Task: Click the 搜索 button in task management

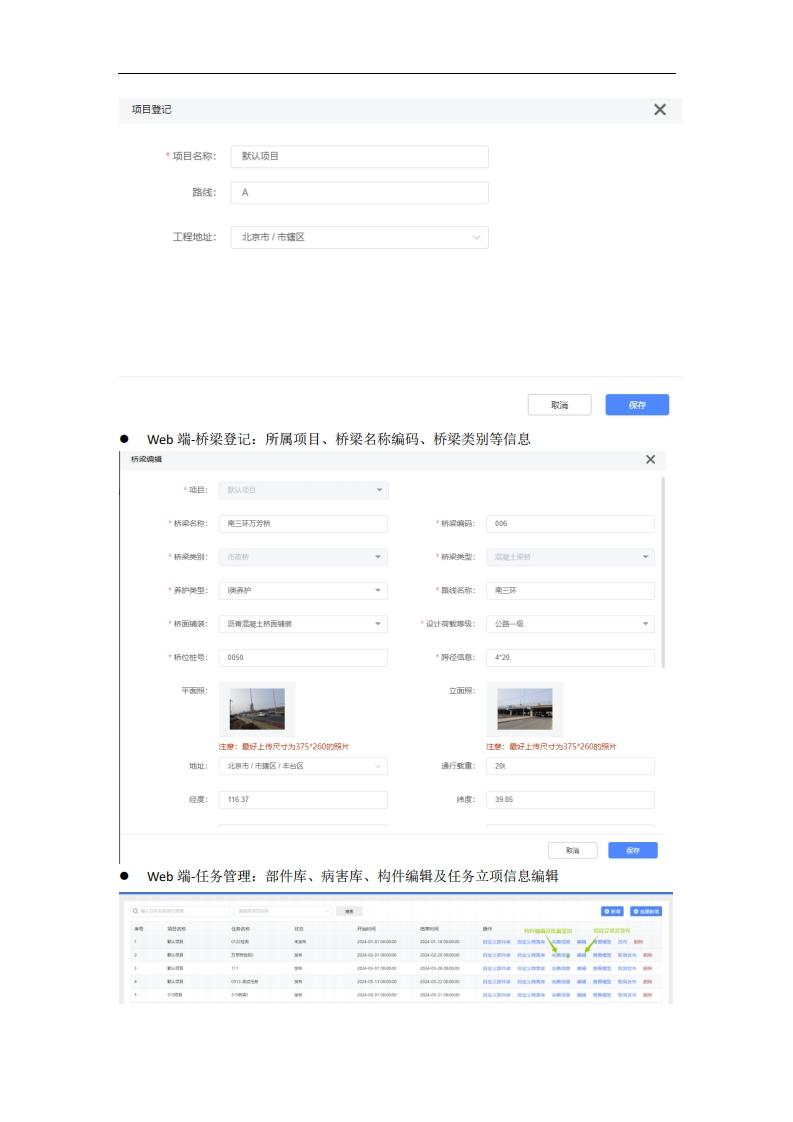Action: 348,911
